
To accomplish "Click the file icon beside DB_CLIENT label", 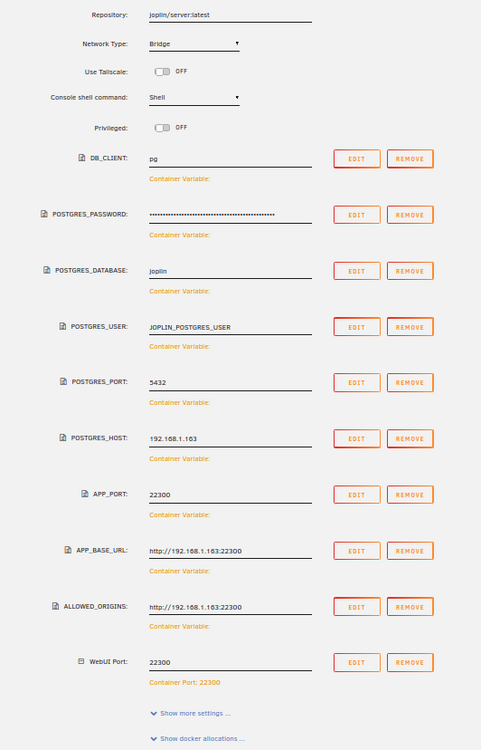I will (x=82, y=158).
